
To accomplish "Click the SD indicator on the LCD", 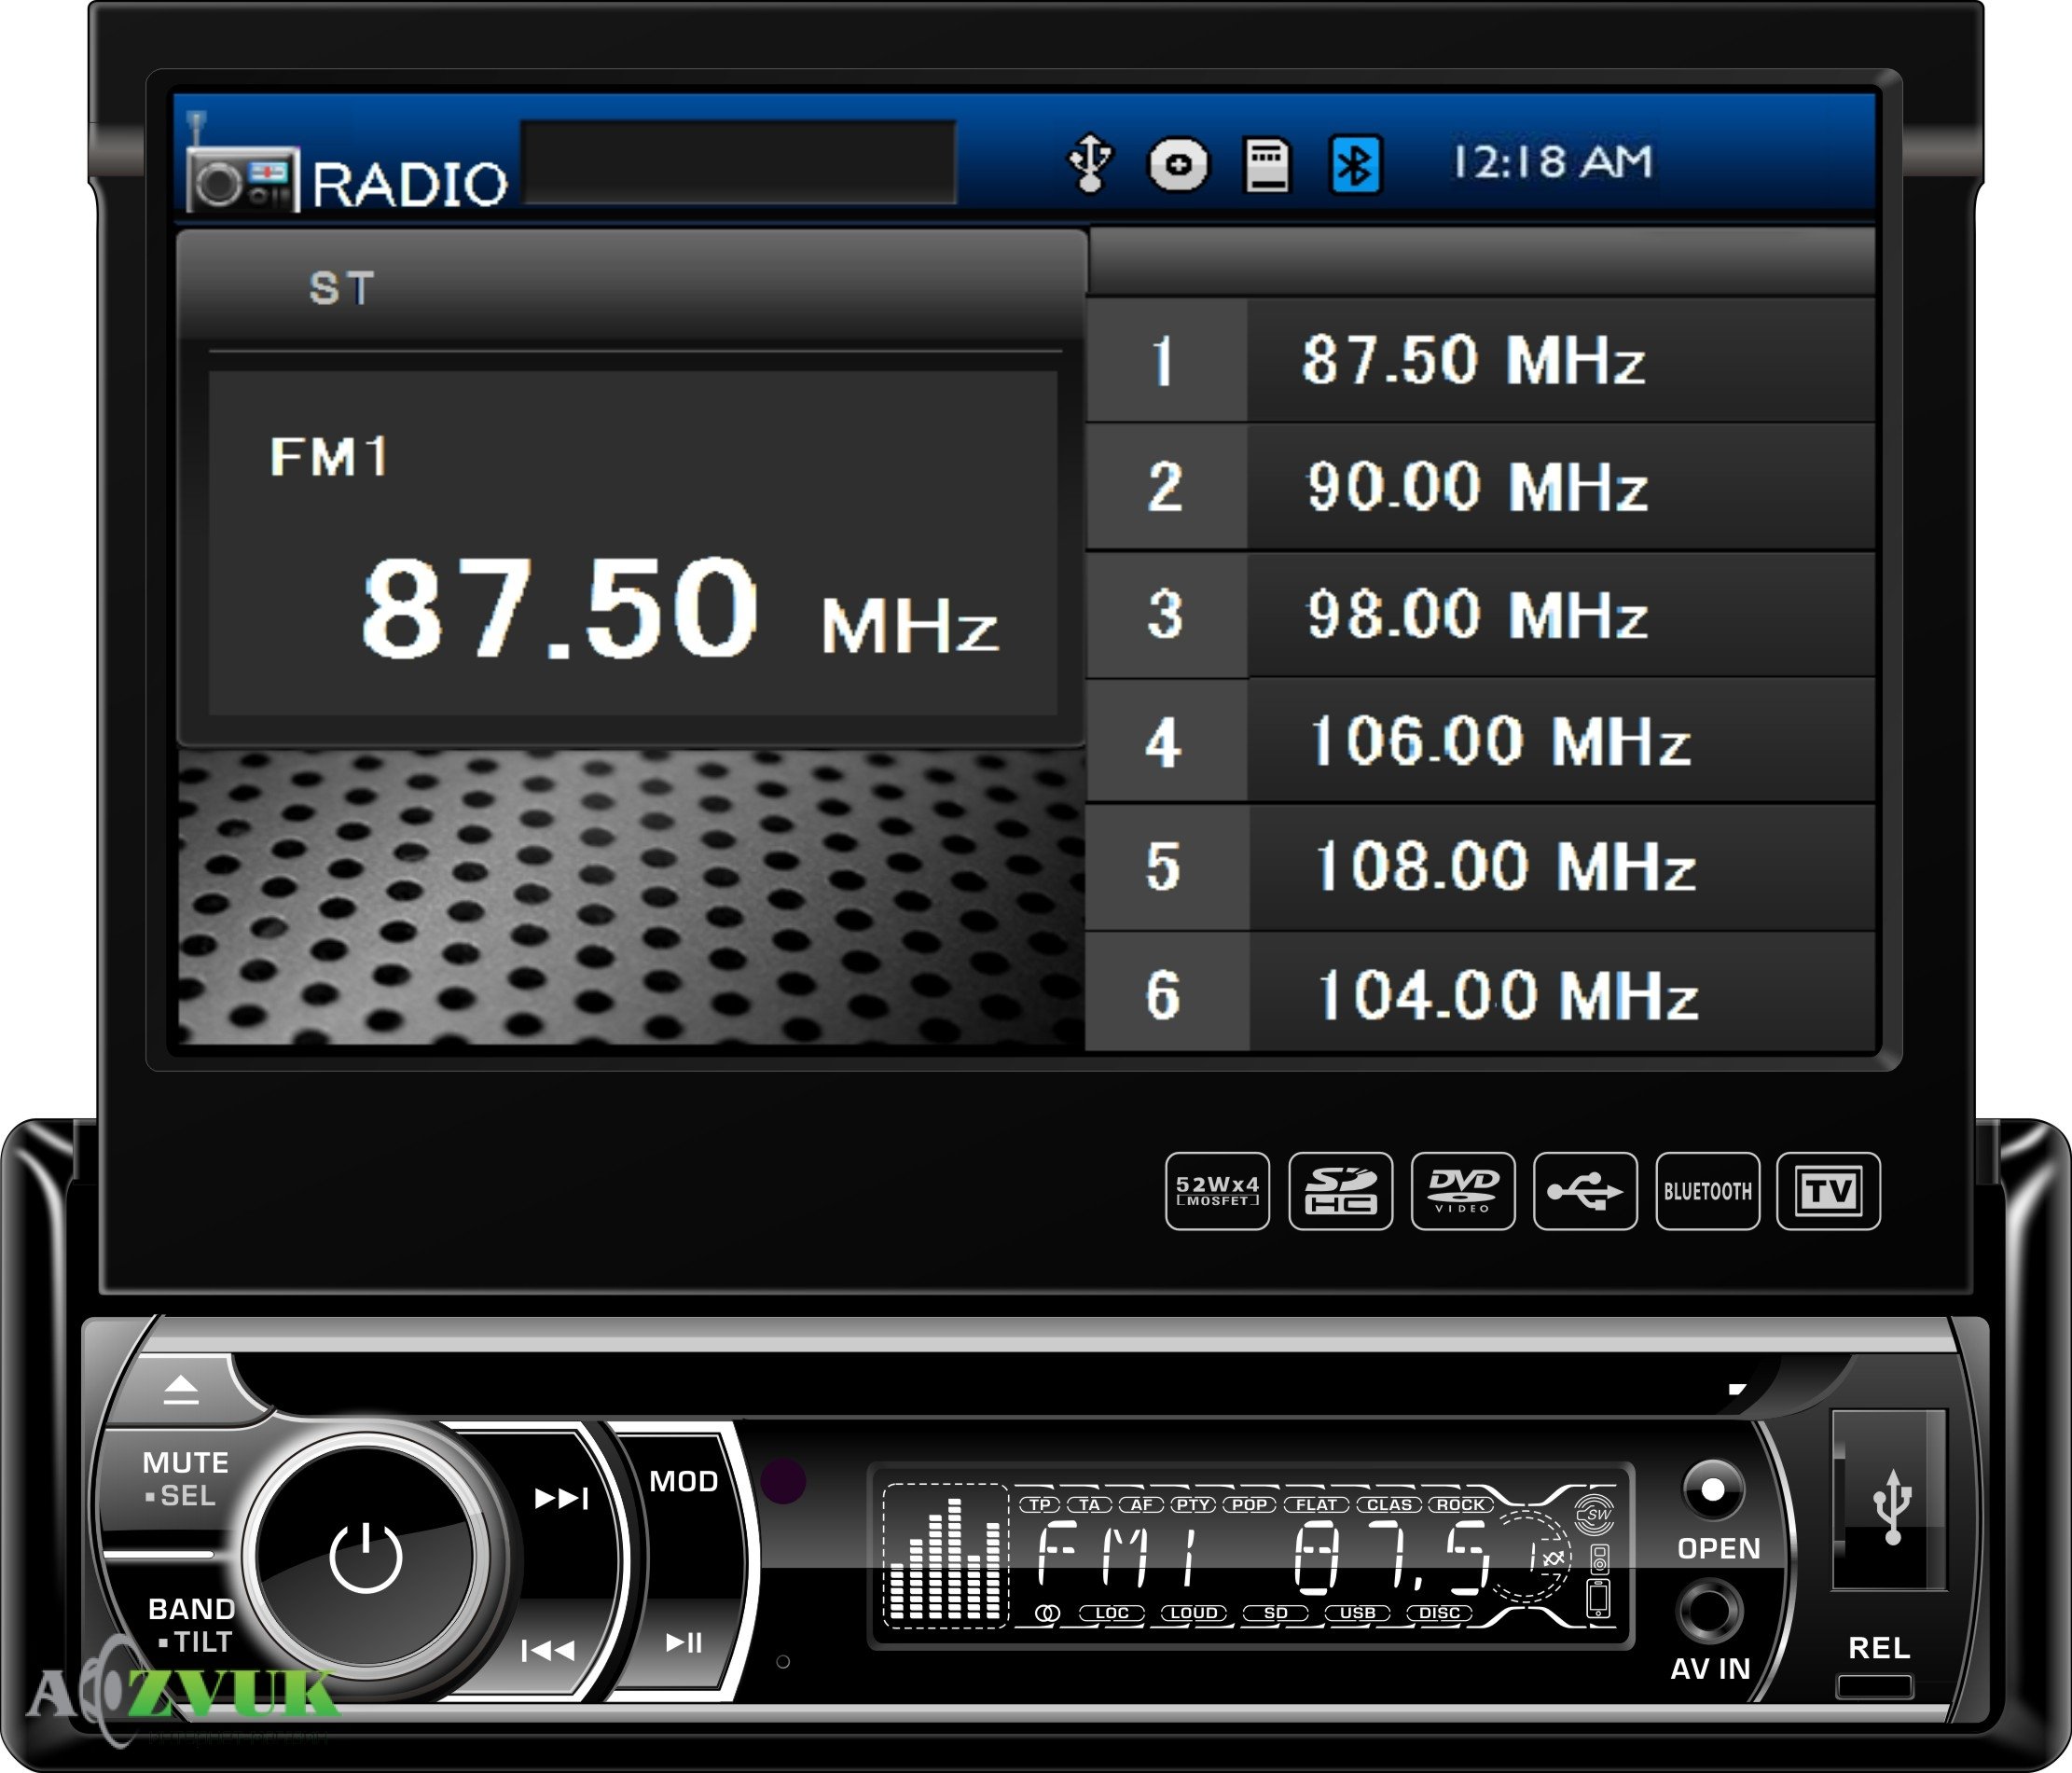I will pos(1276,1613).
